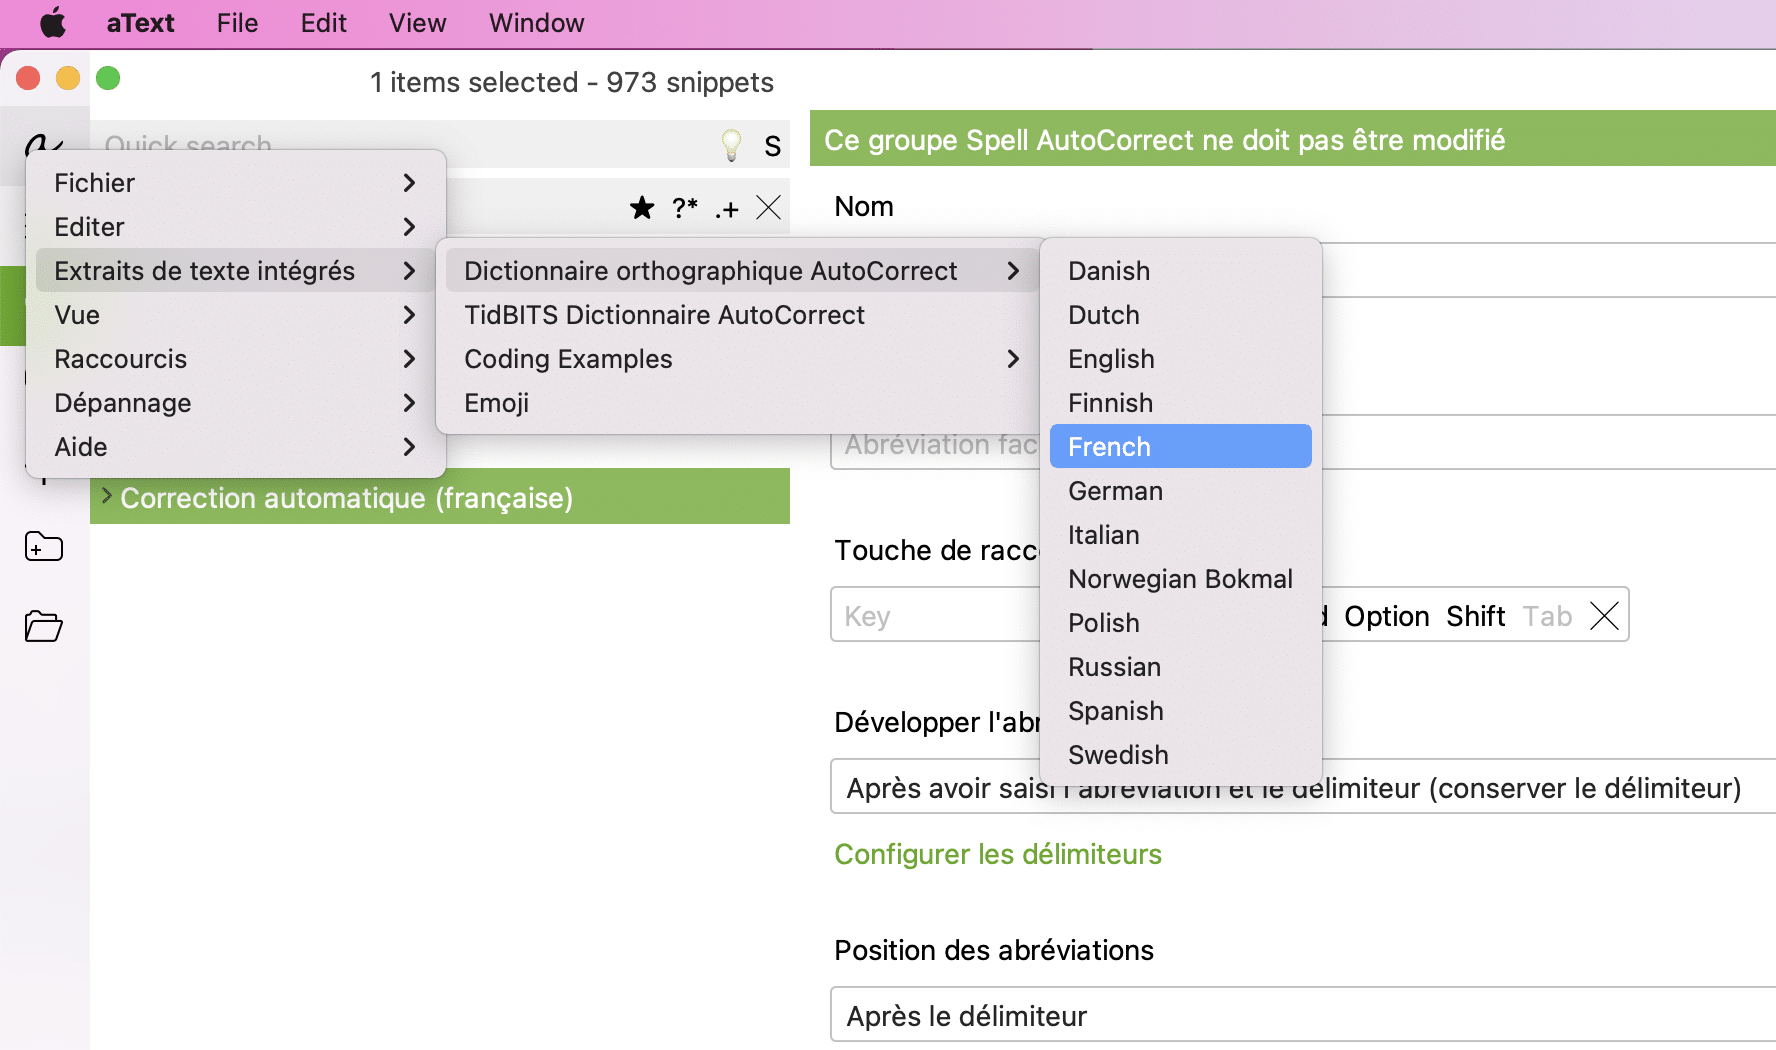
Task: Choose German dictionary
Action: pos(1181,491)
